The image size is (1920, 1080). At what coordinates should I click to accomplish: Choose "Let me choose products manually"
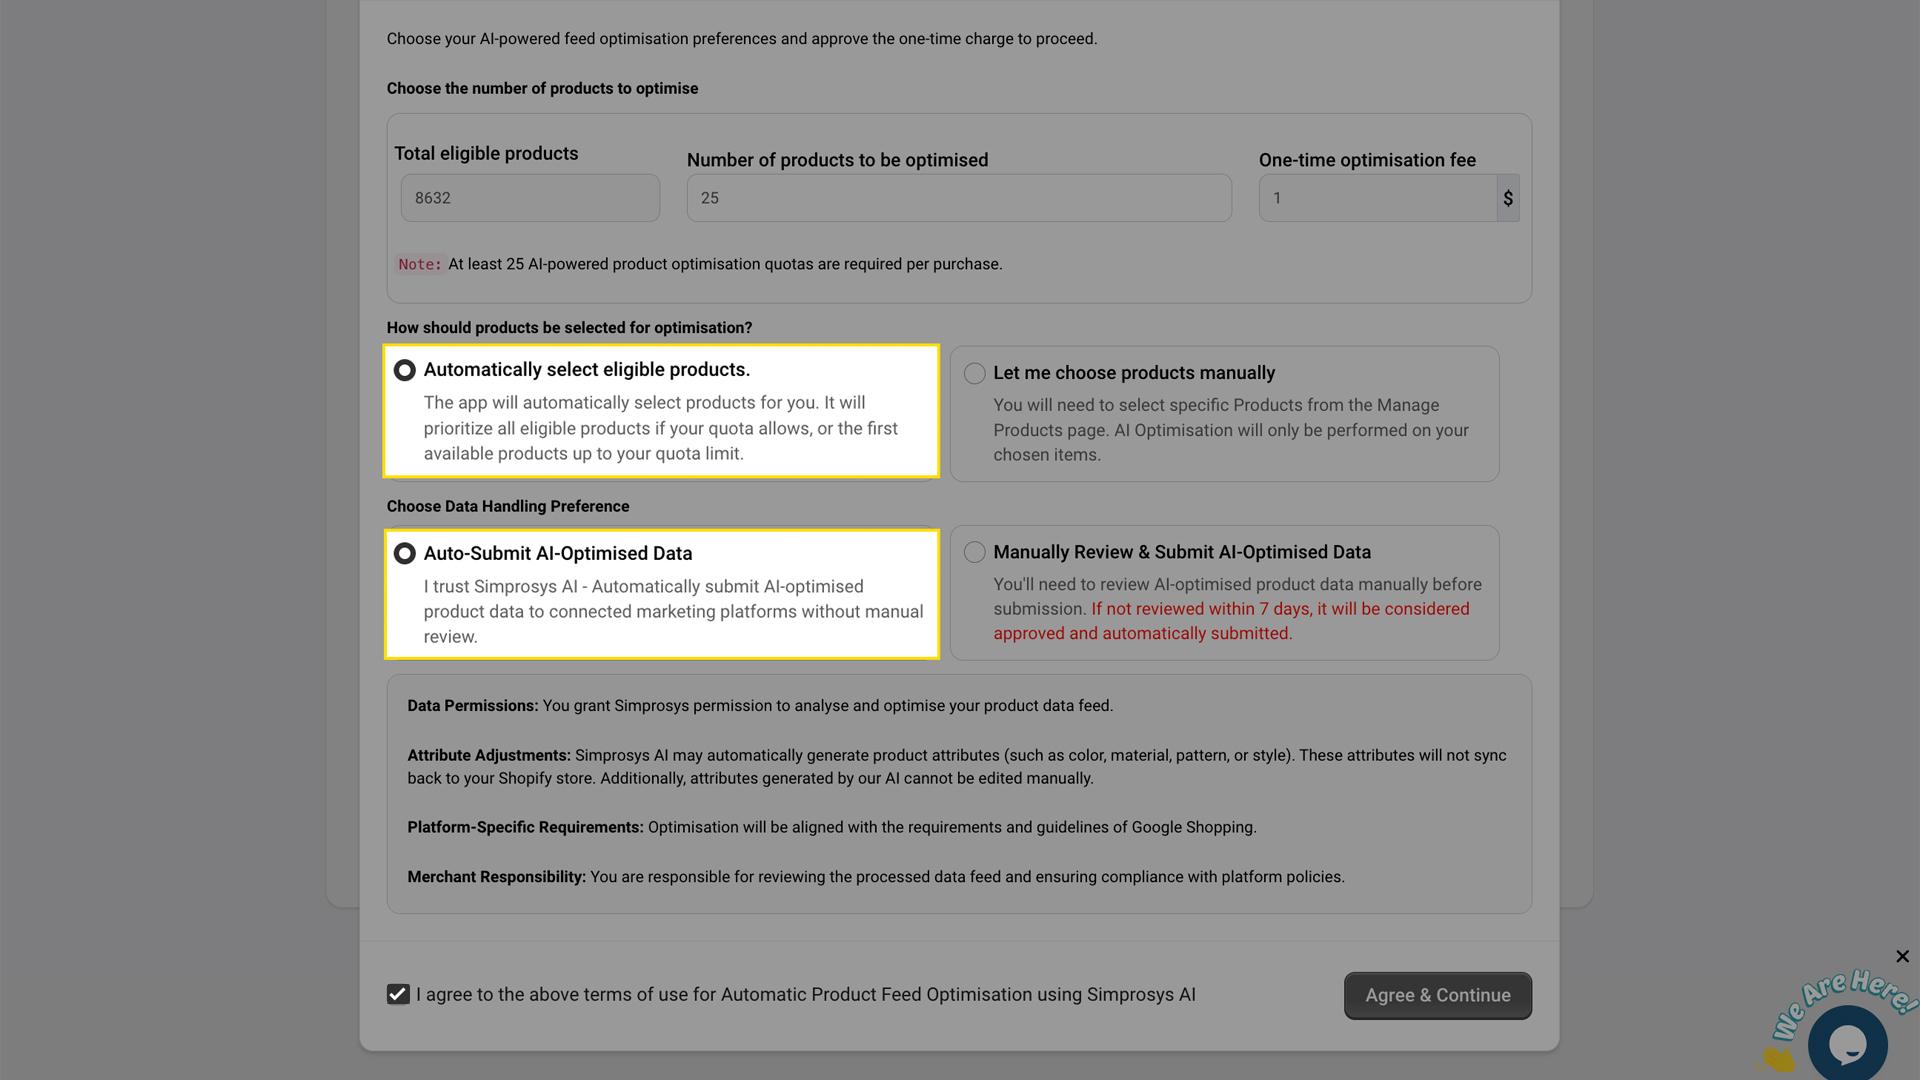click(973, 373)
